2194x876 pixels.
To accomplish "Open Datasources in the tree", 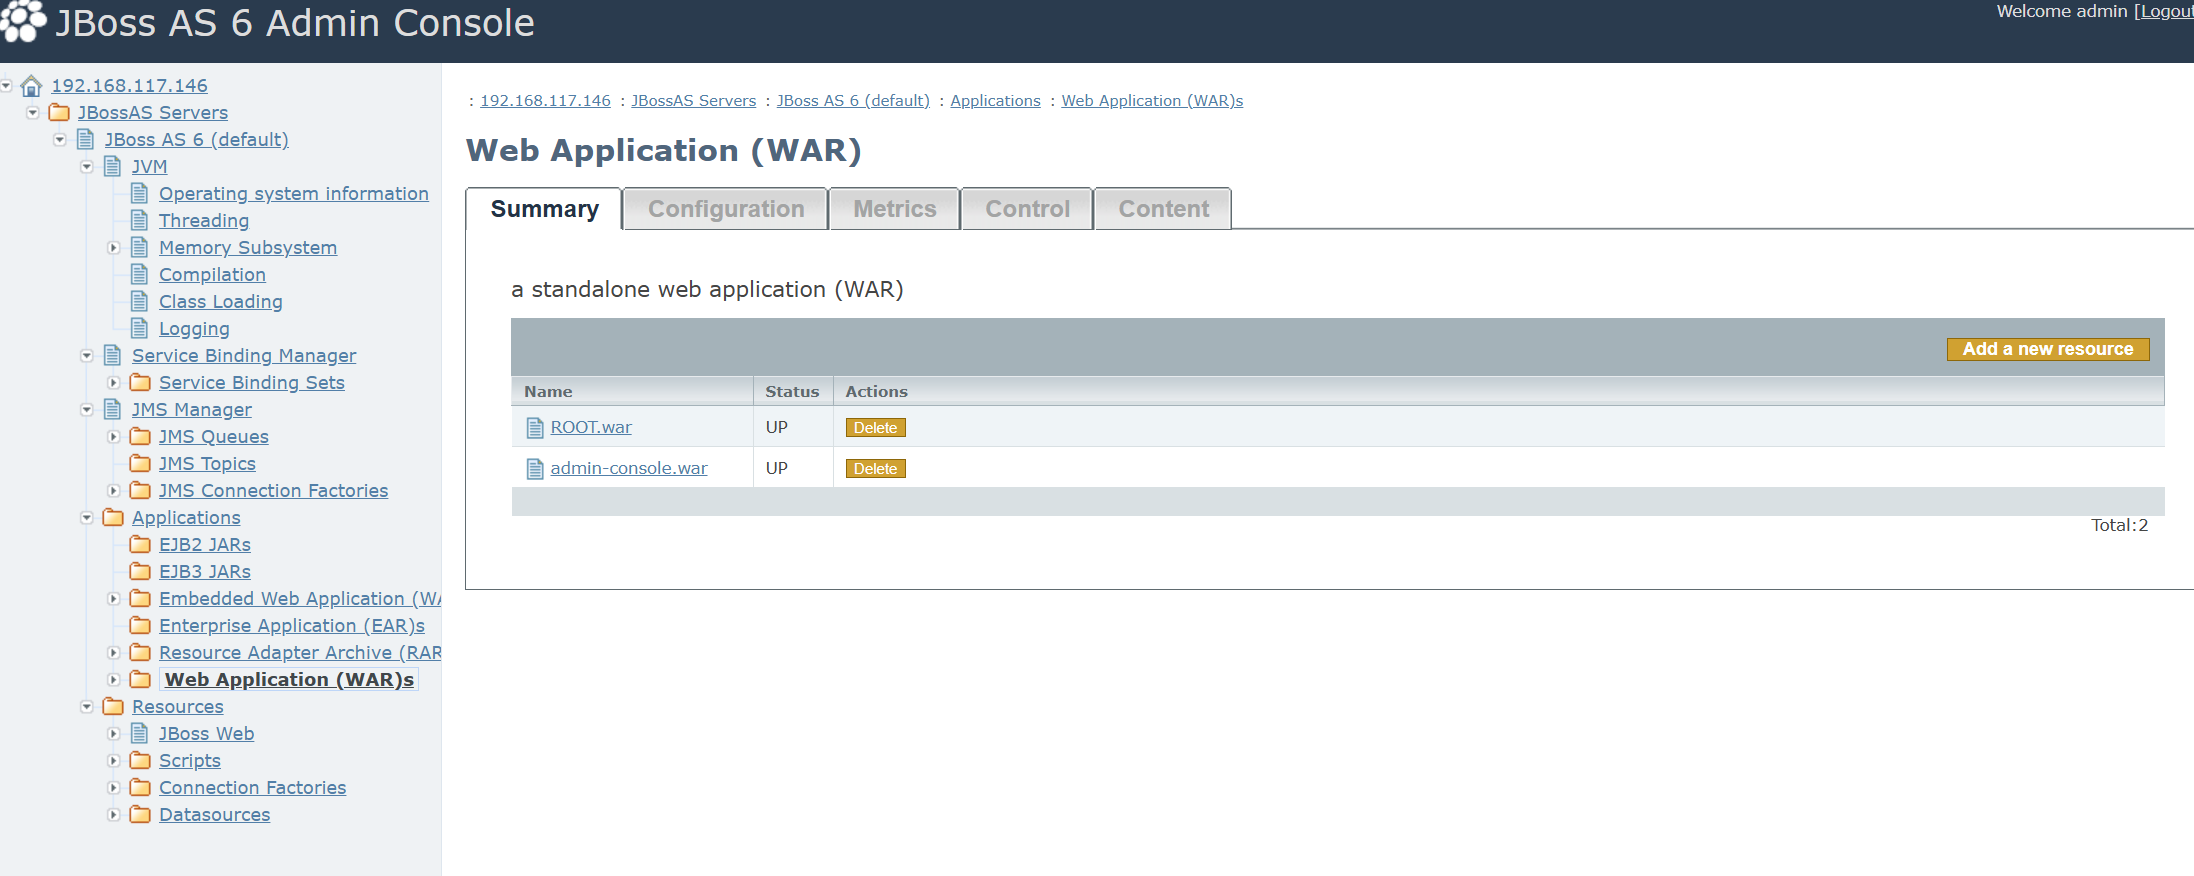I will [x=214, y=814].
